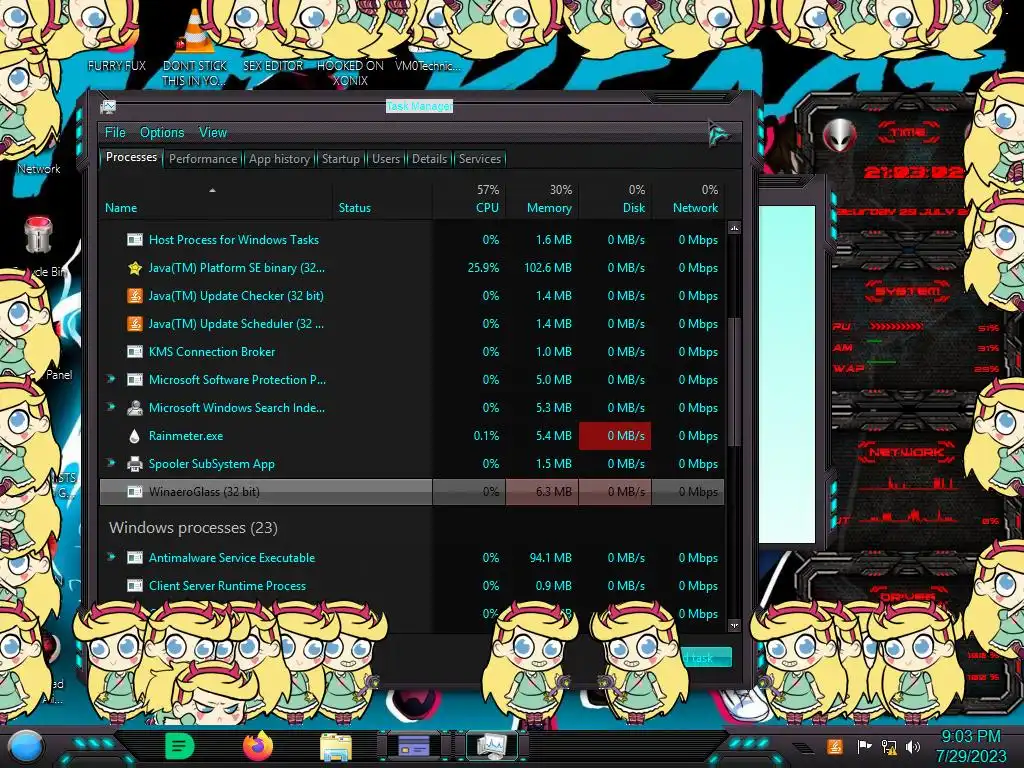Click the HOOKED ON XONIX desktop shortcut label
Screen dimensions: 1024x768
(350, 73)
